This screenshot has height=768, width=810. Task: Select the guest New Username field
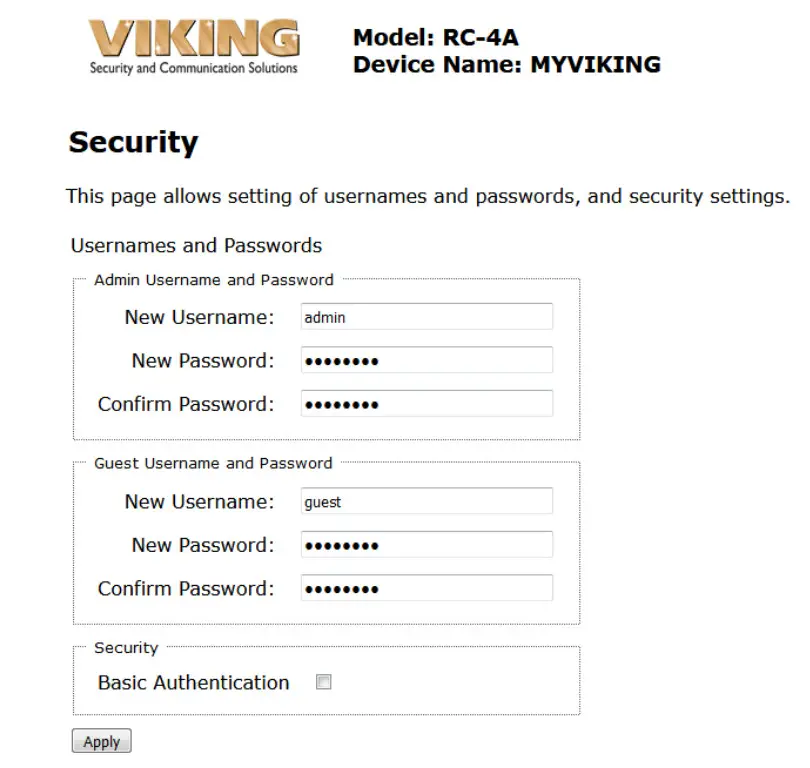pos(427,501)
